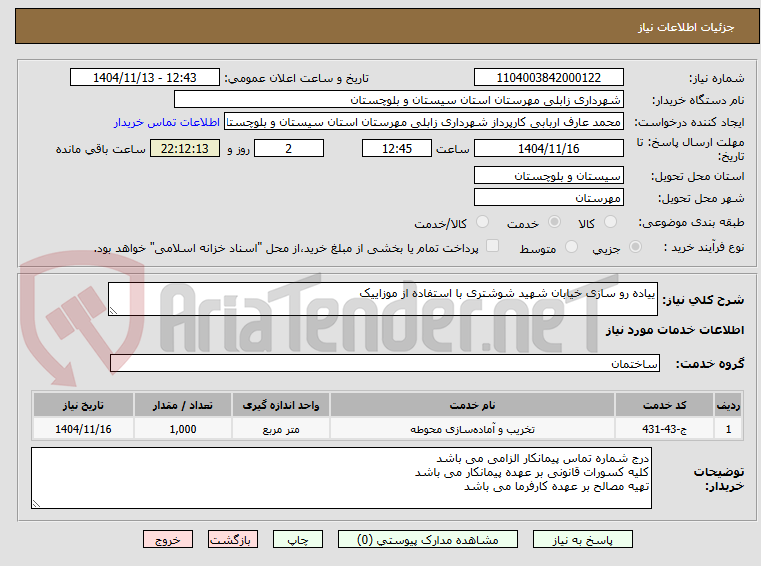Select the کالا radio button
Screen dimensions: 761x566
[x=610, y=222]
